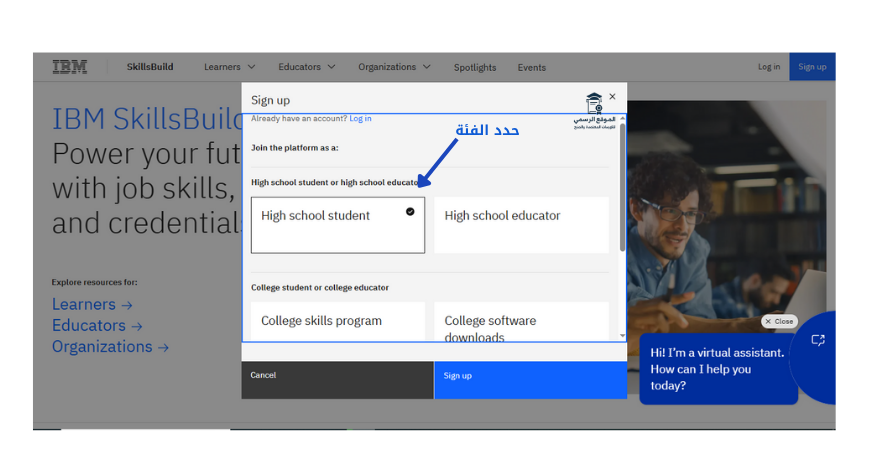Open the Educators resources link
The width and height of the screenshot is (870, 460).
coord(97,325)
